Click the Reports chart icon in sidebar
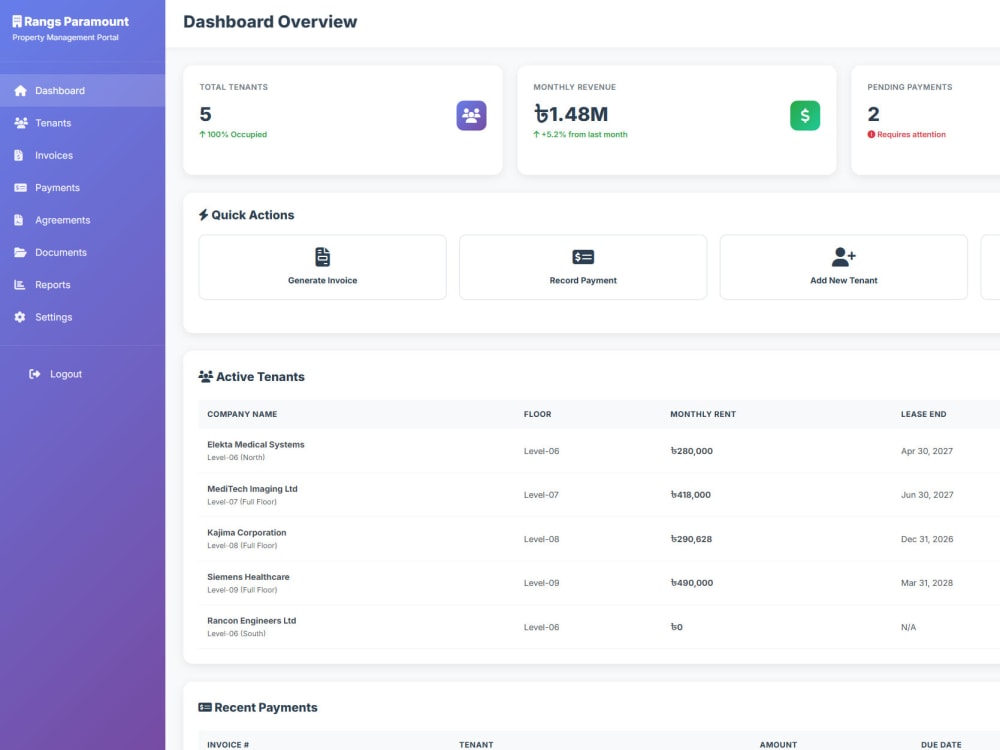1000x750 pixels. [x=20, y=285]
